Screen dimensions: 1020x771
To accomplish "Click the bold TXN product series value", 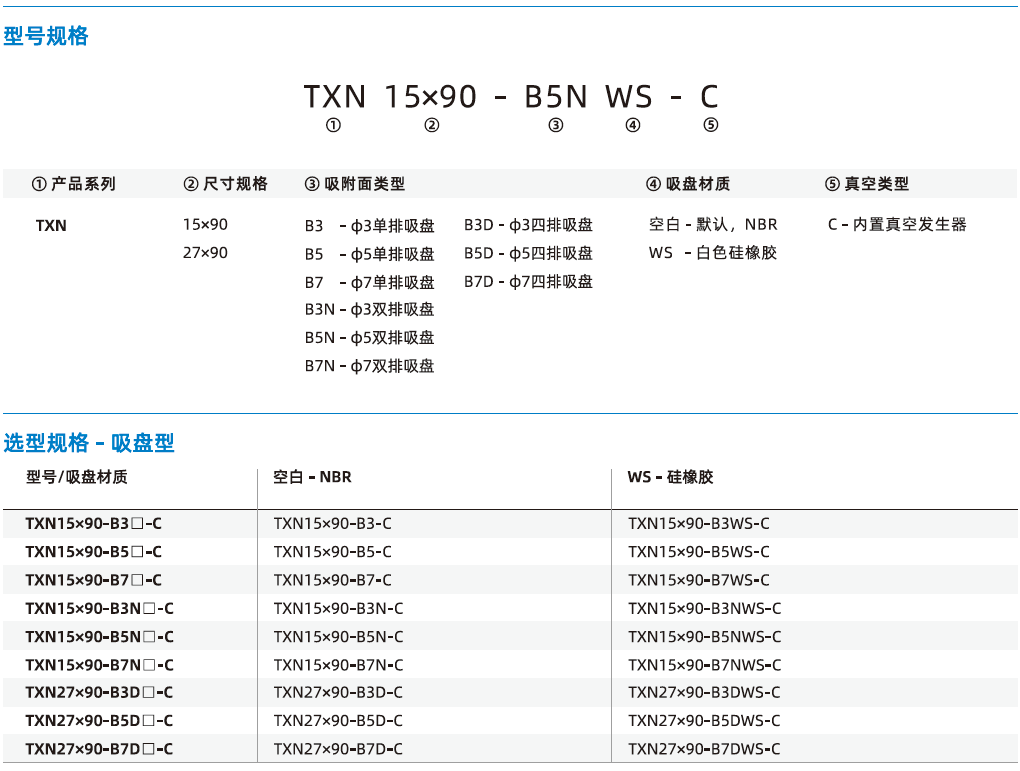I will pos(51,226).
